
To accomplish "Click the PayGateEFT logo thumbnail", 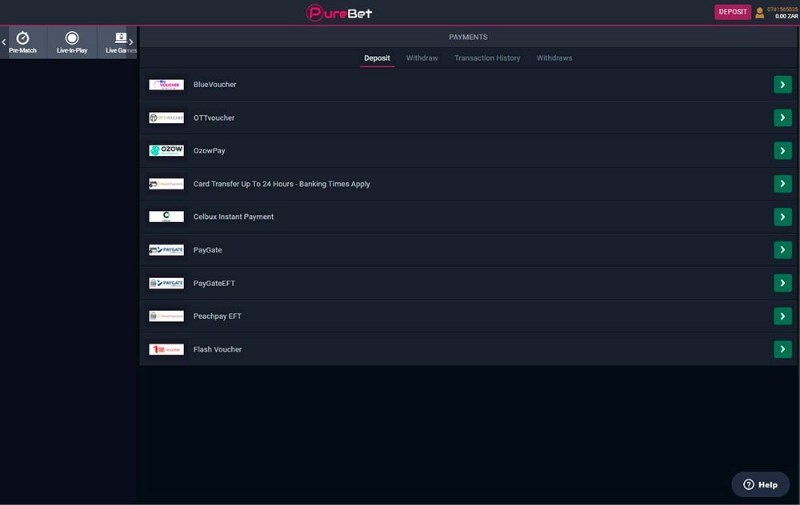I will (x=166, y=283).
